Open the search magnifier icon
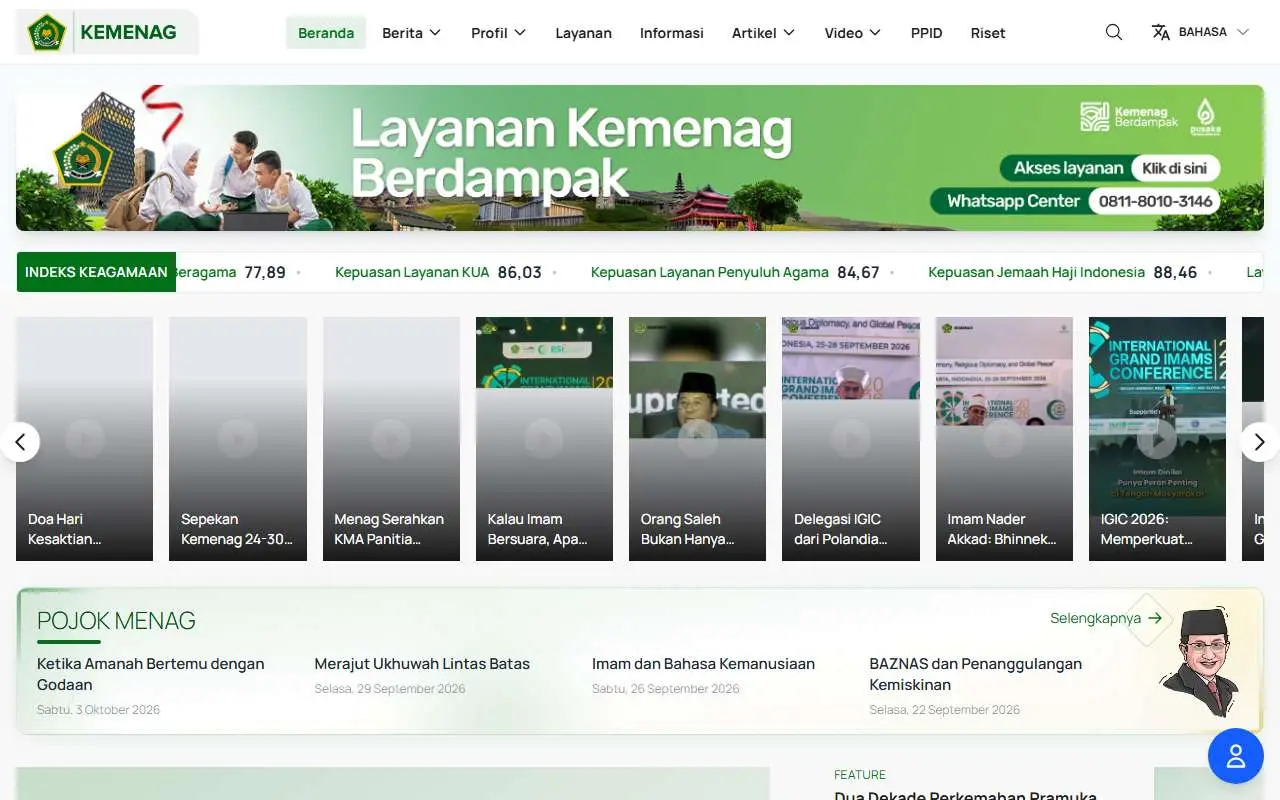Viewport: 1280px width, 800px height. [1114, 32]
